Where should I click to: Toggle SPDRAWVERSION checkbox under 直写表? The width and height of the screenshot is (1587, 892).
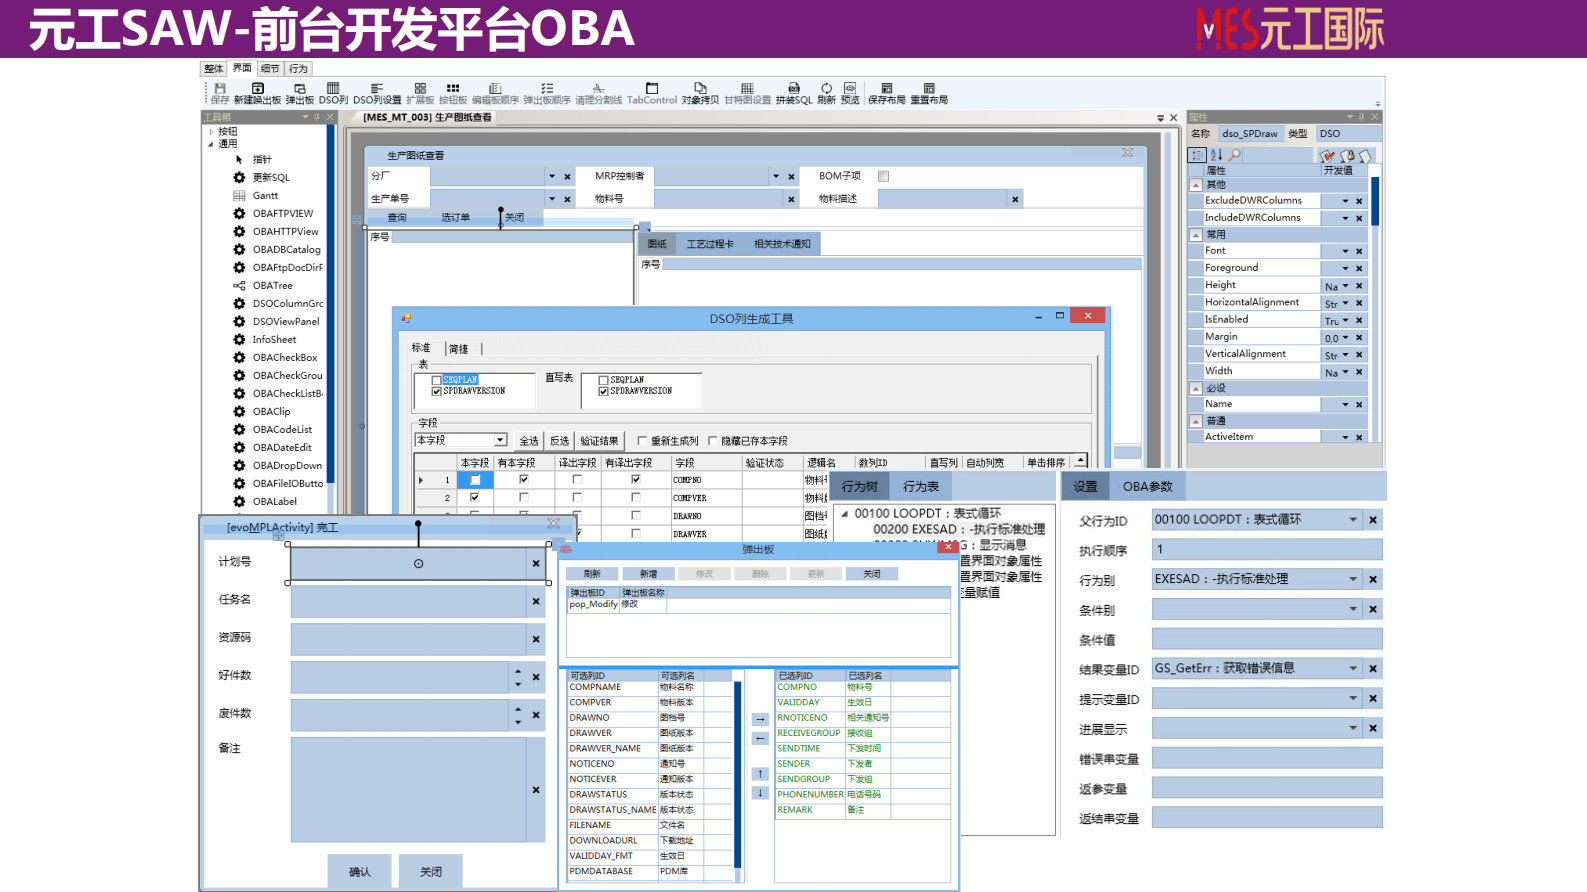coord(603,391)
